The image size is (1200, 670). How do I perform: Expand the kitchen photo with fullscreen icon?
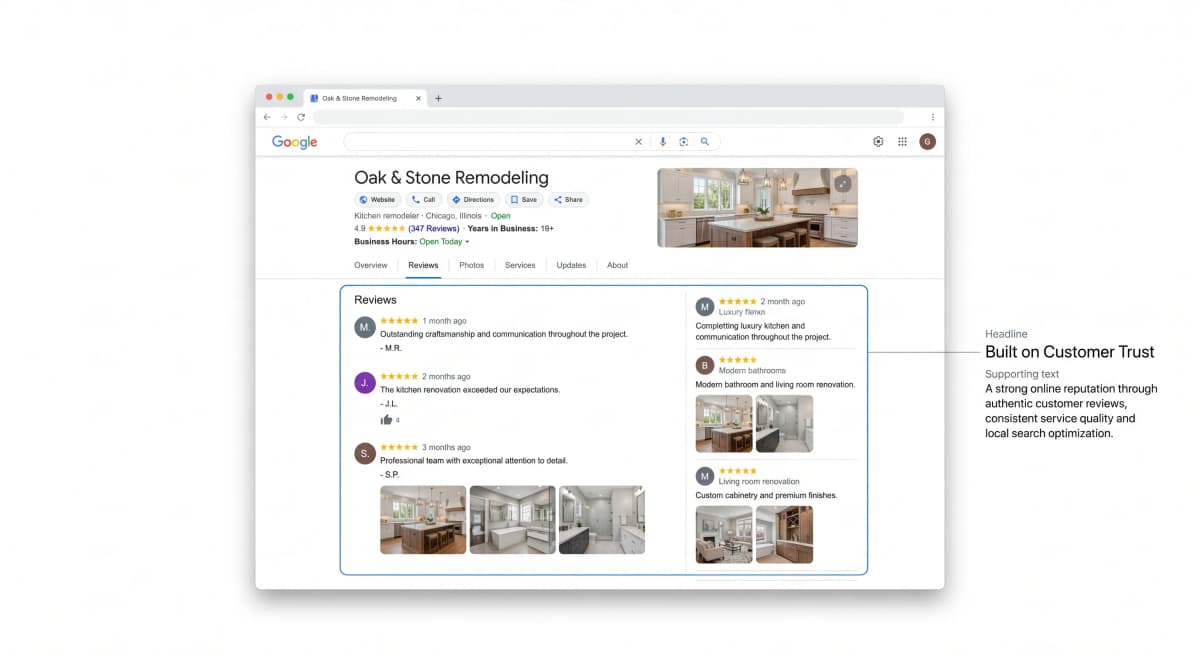click(843, 184)
